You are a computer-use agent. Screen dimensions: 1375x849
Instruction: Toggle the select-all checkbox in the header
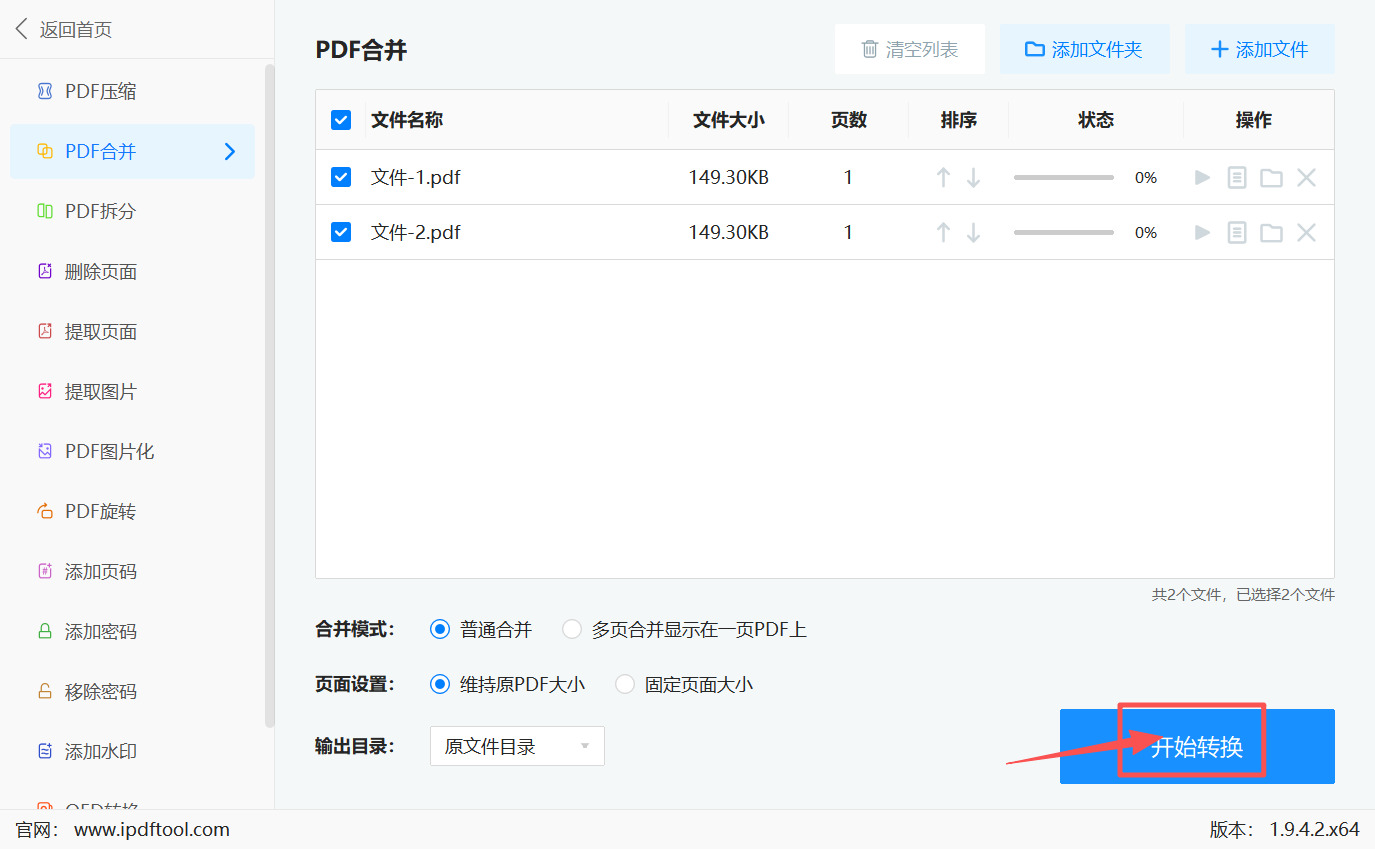pos(341,119)
